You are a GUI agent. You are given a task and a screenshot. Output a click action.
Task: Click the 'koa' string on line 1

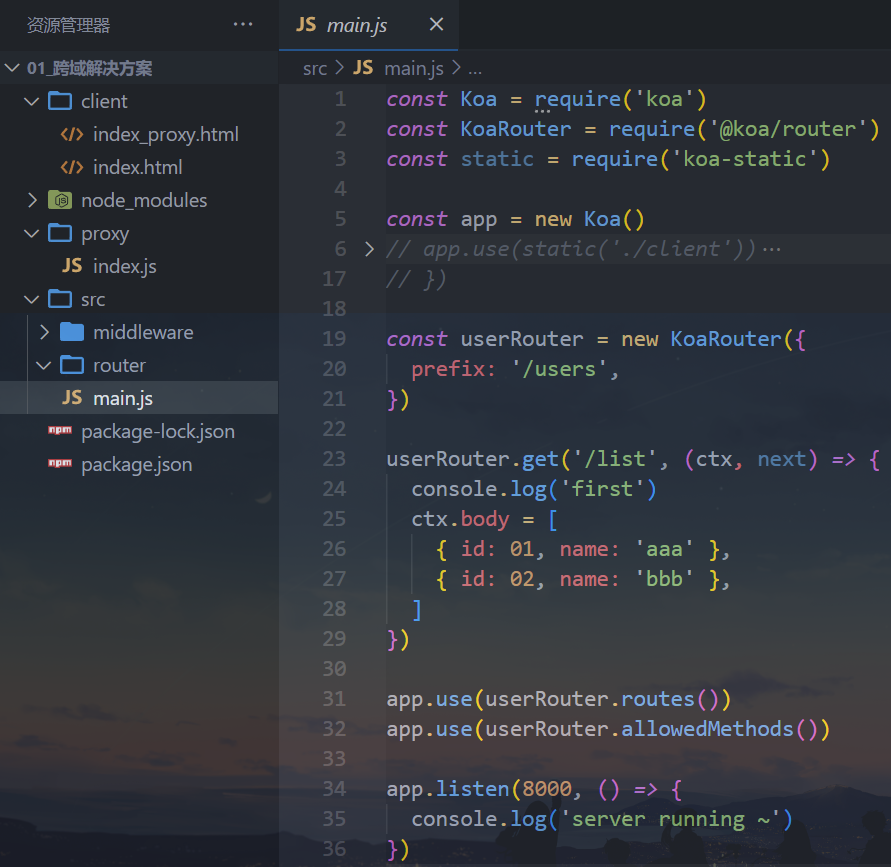point(664,99)
